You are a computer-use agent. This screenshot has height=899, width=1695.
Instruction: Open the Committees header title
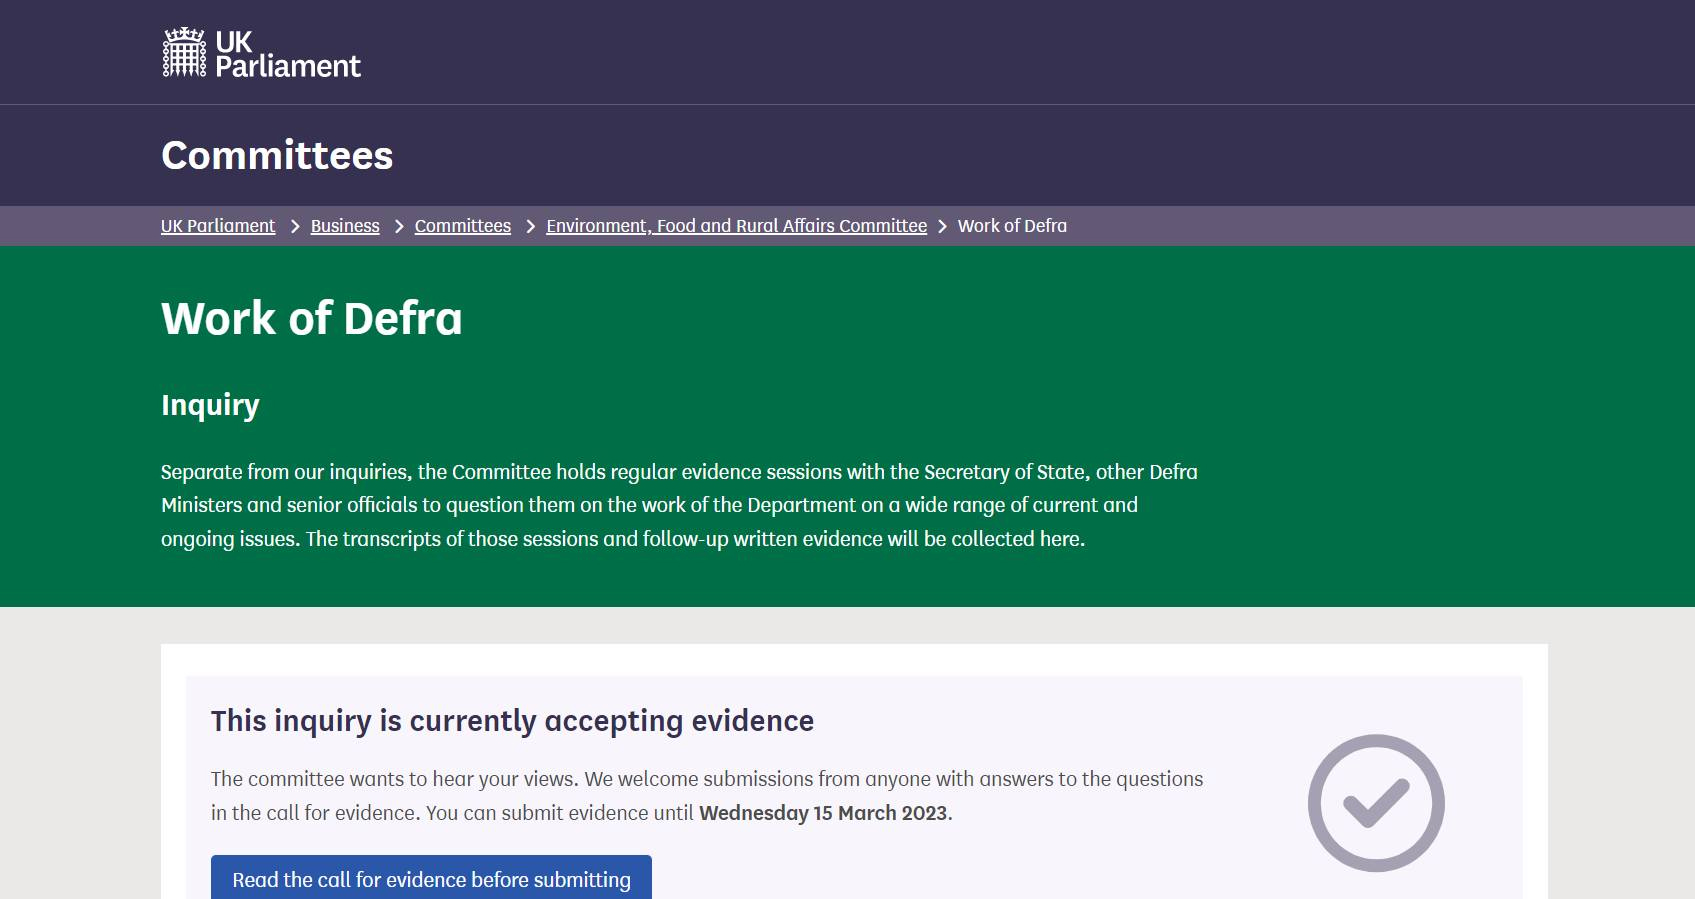[277, 155]
